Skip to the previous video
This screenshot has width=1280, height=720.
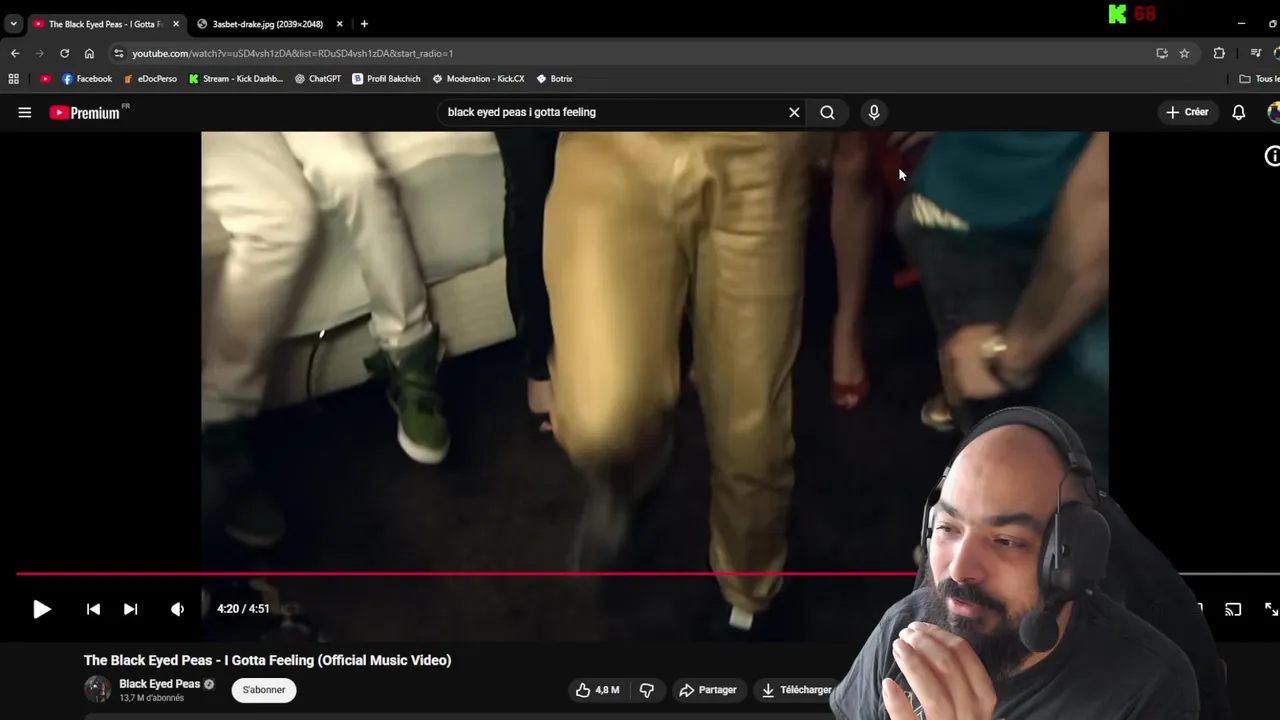coord(93,609)
